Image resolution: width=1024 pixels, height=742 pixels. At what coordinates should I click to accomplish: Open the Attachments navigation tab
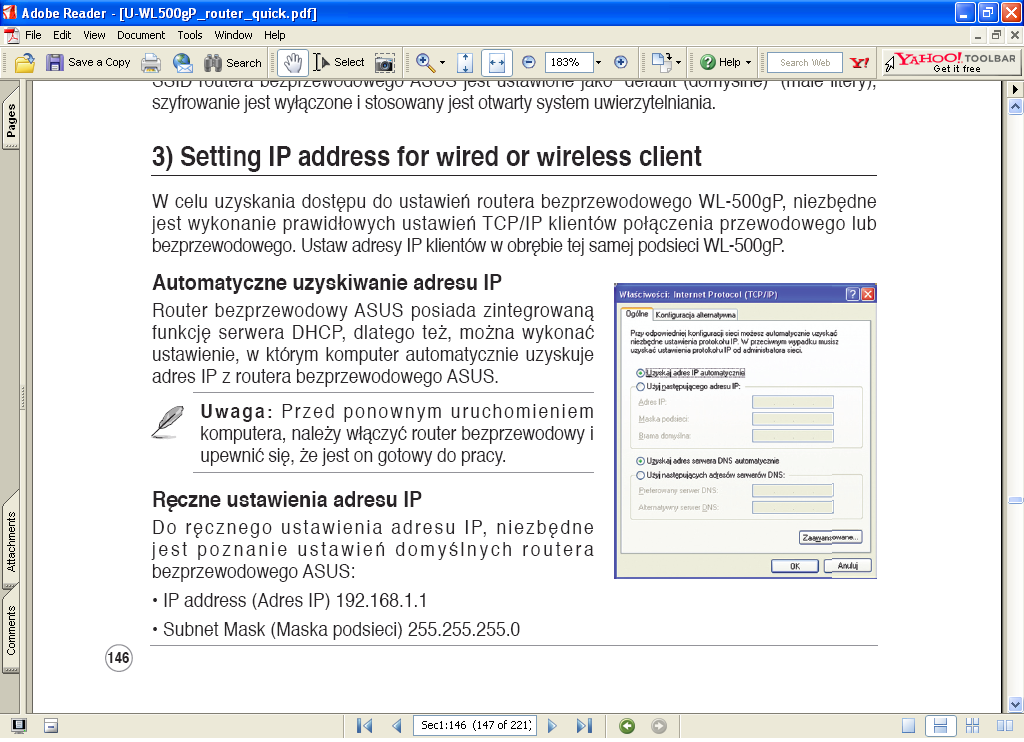(11, 541)
